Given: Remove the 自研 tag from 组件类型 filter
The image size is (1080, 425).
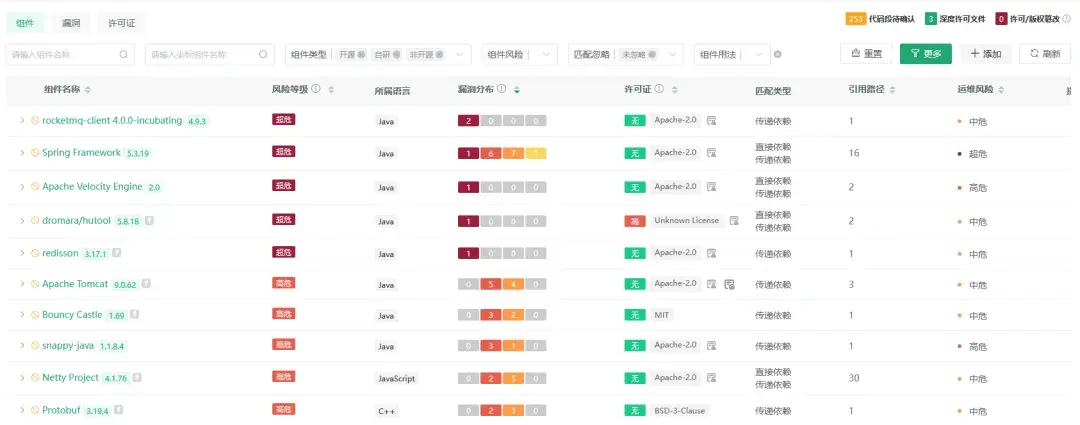Looking at the screenshot, I should point(396,54).
